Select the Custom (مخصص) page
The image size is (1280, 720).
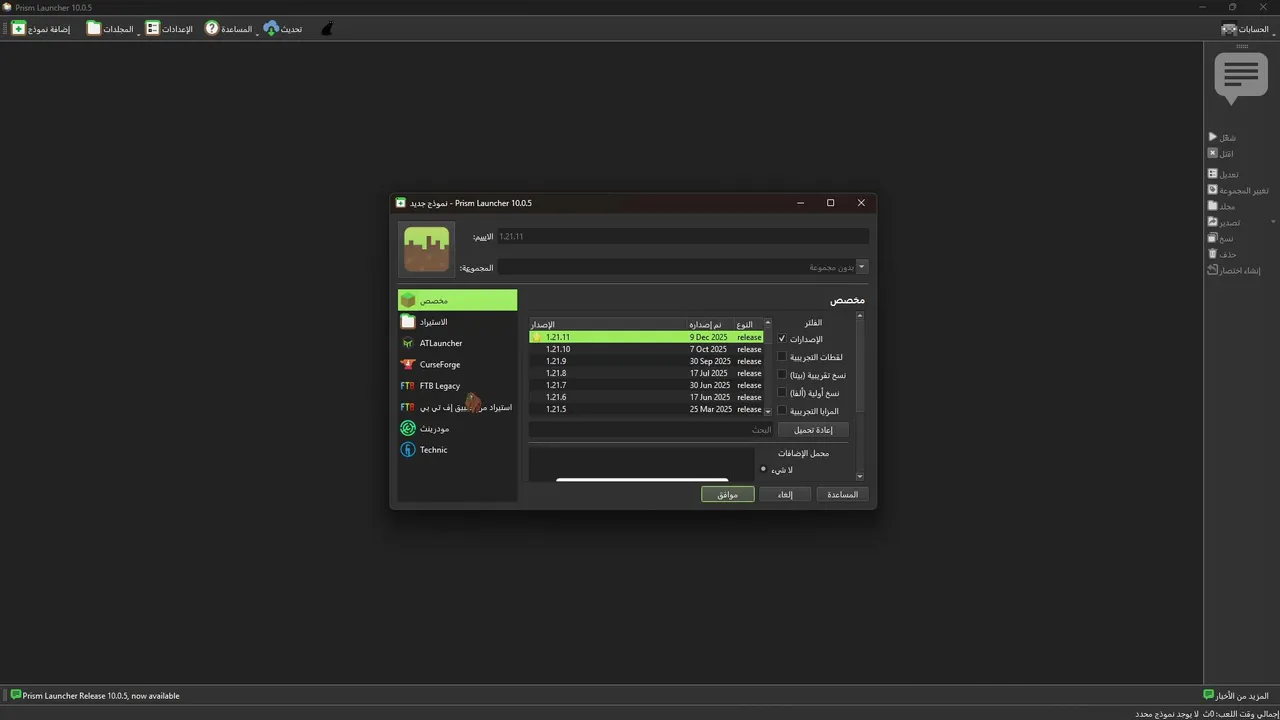coord(457,300)
